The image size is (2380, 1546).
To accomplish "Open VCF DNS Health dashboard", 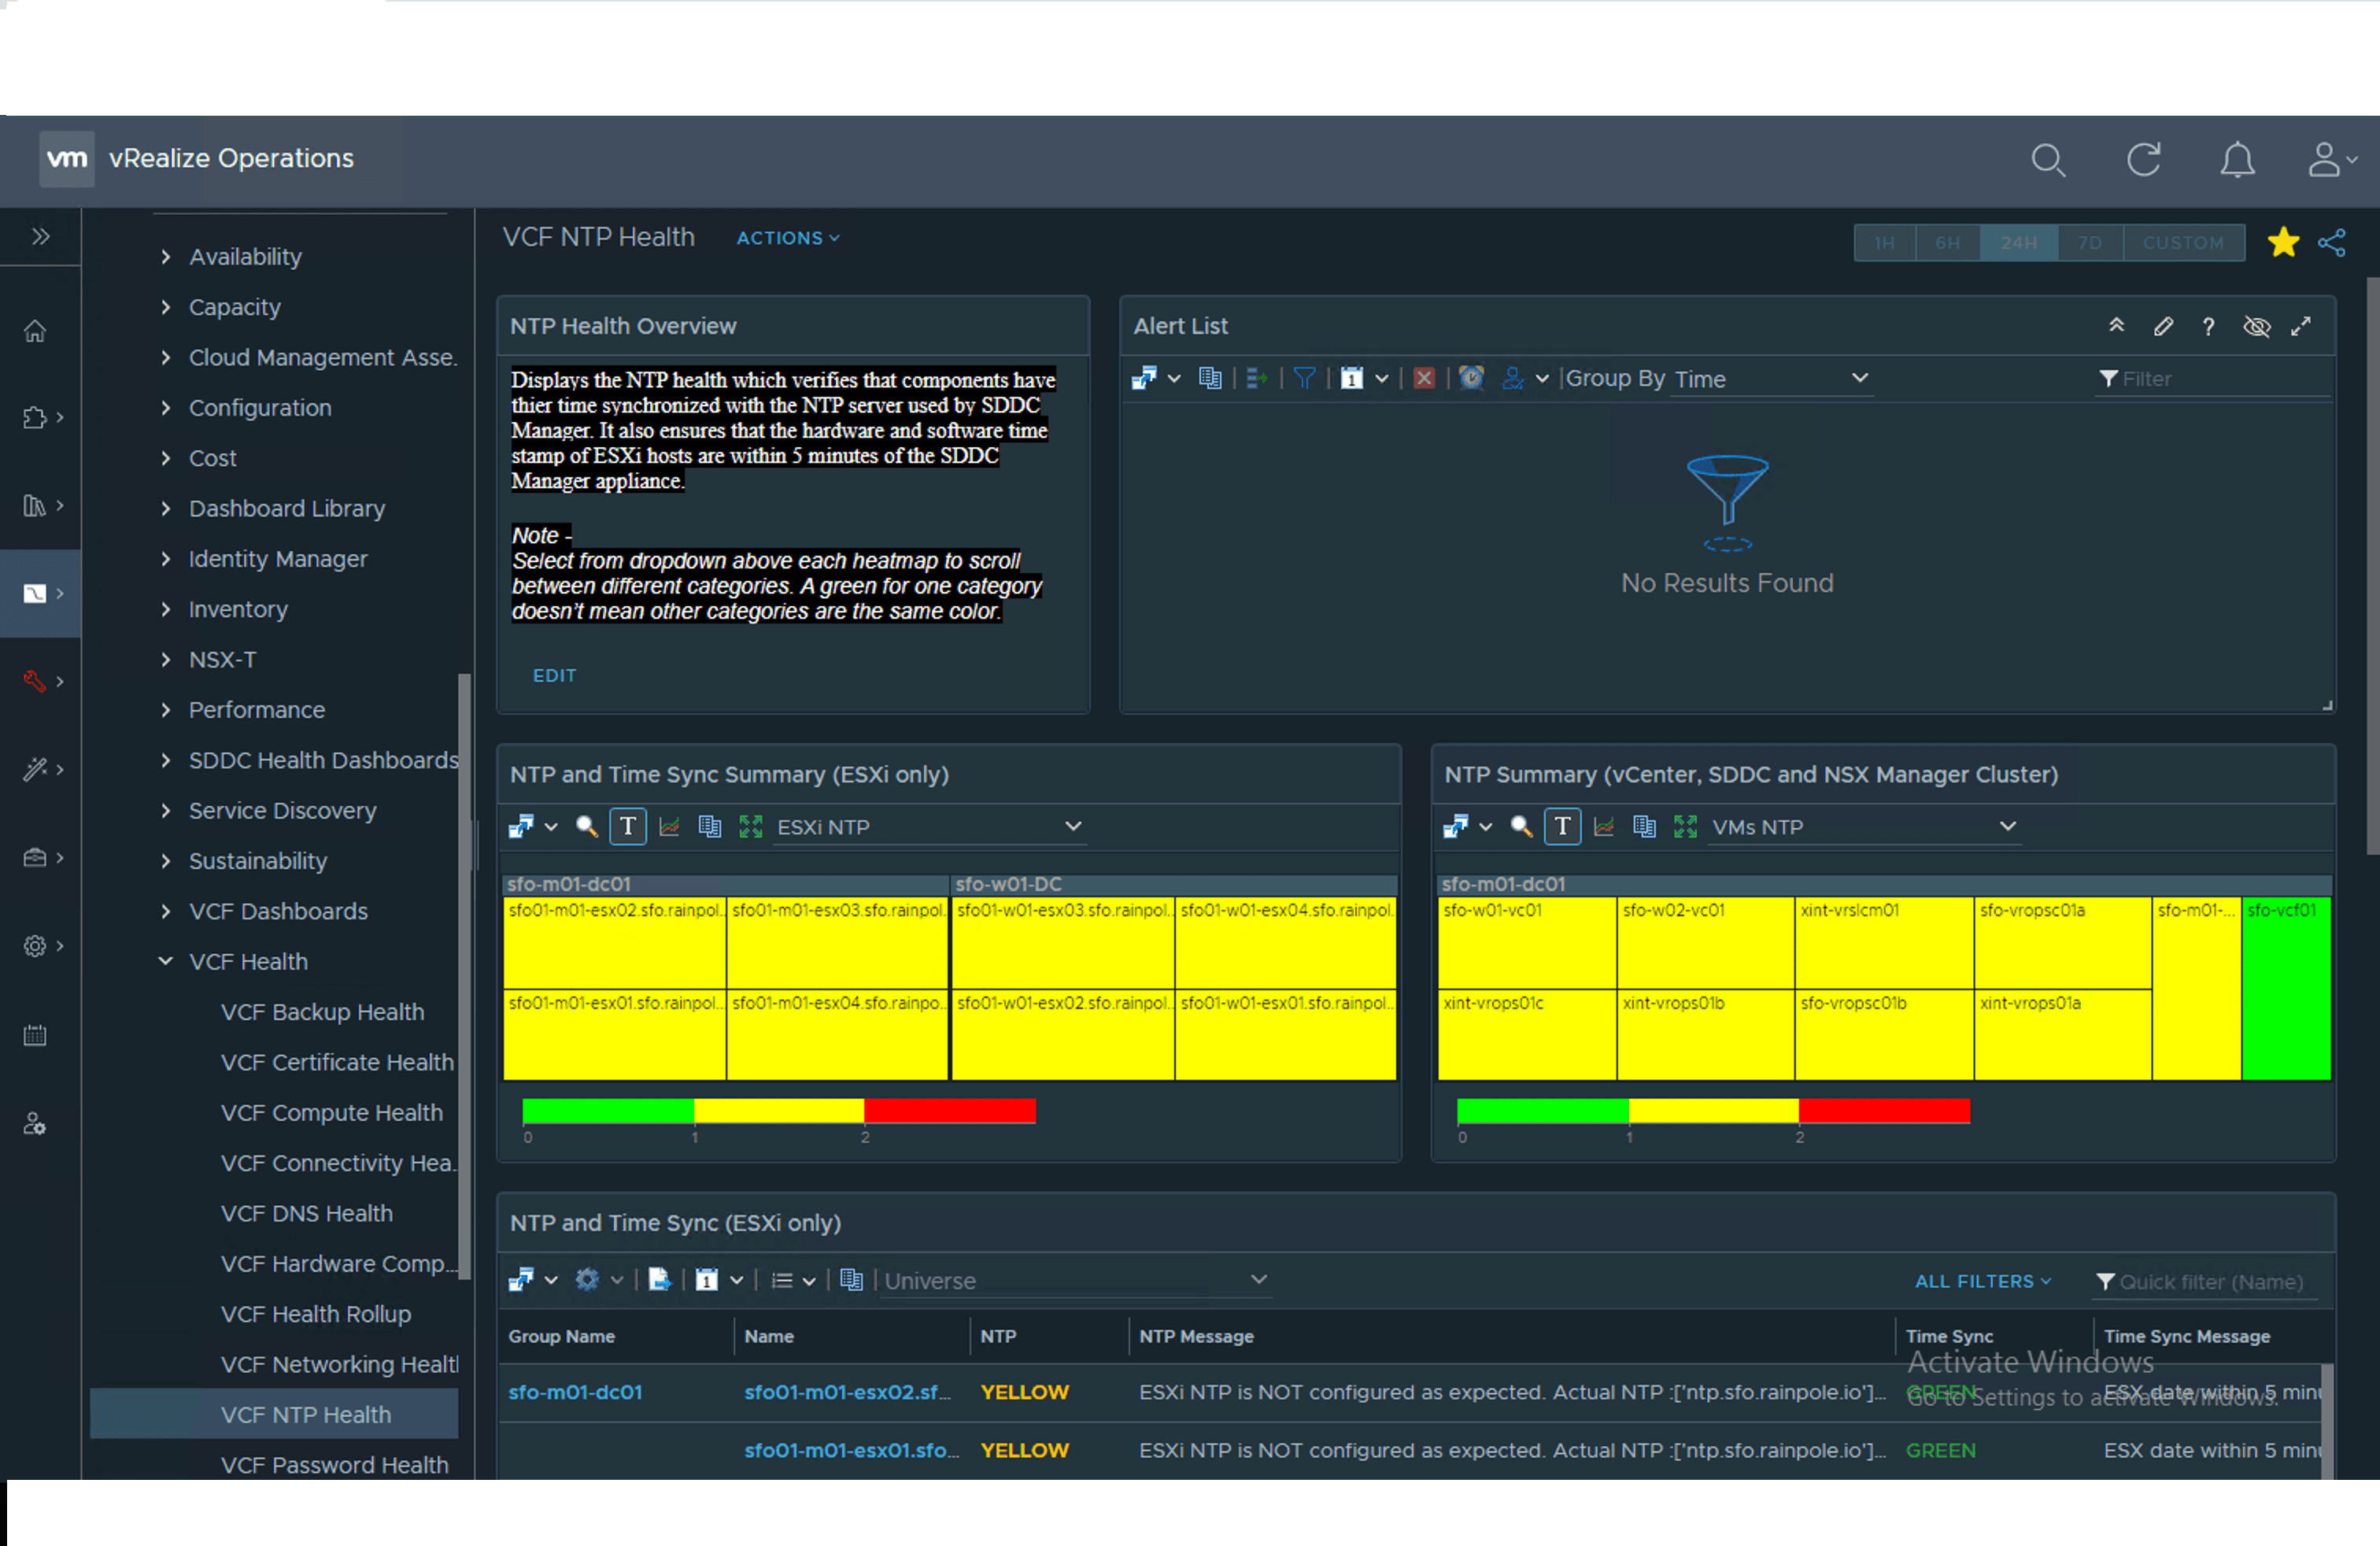I will (x=306, y=1213).
